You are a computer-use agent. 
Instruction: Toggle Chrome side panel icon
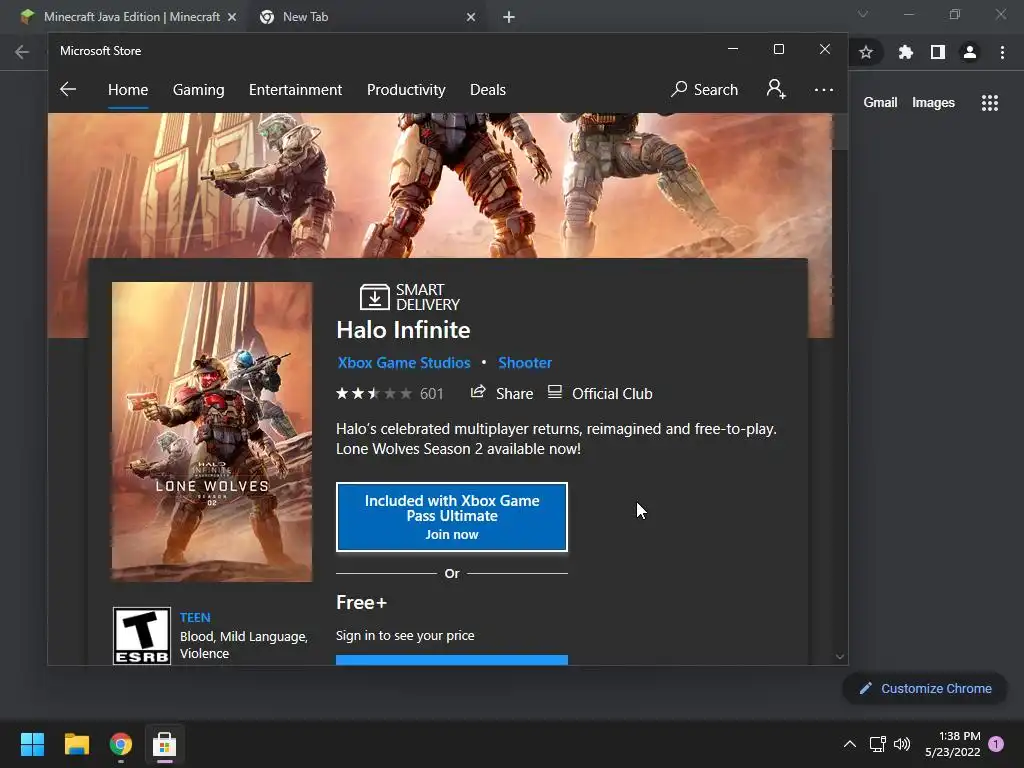[x=938, y=52]
